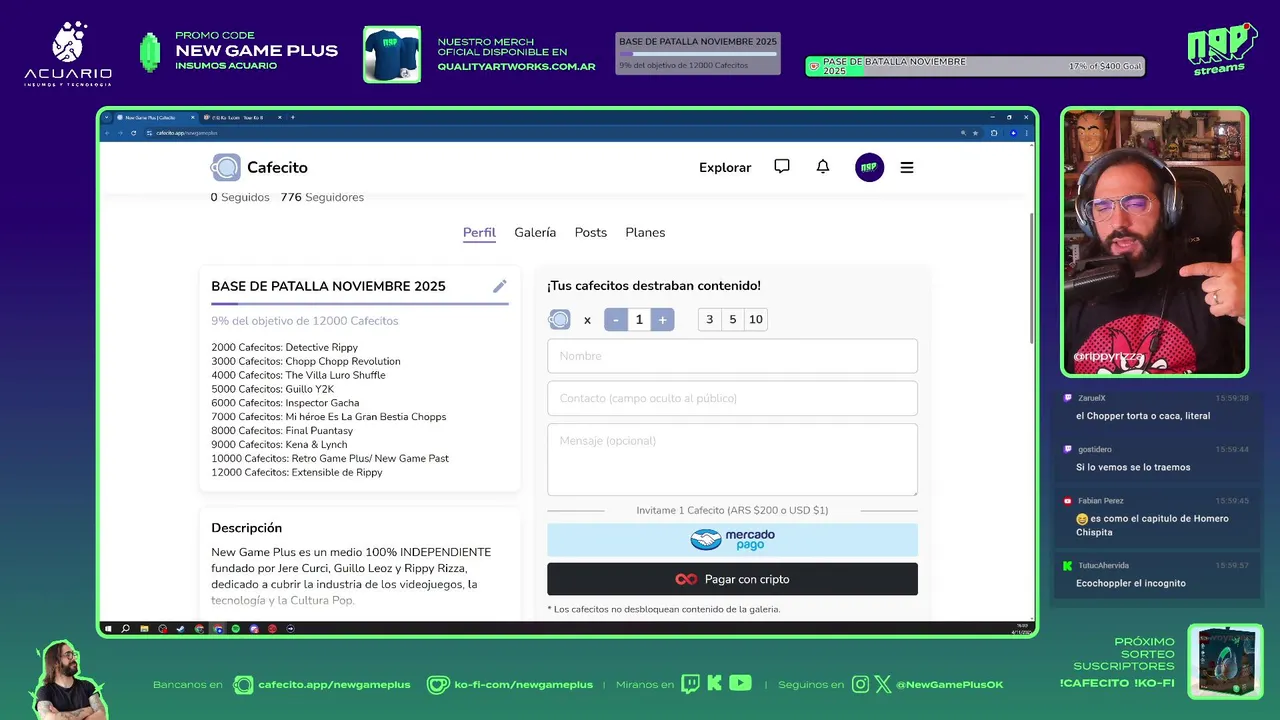Open File Explorer in the taskbar
This screenshot has width=1280, height=720.
point(144,629)
